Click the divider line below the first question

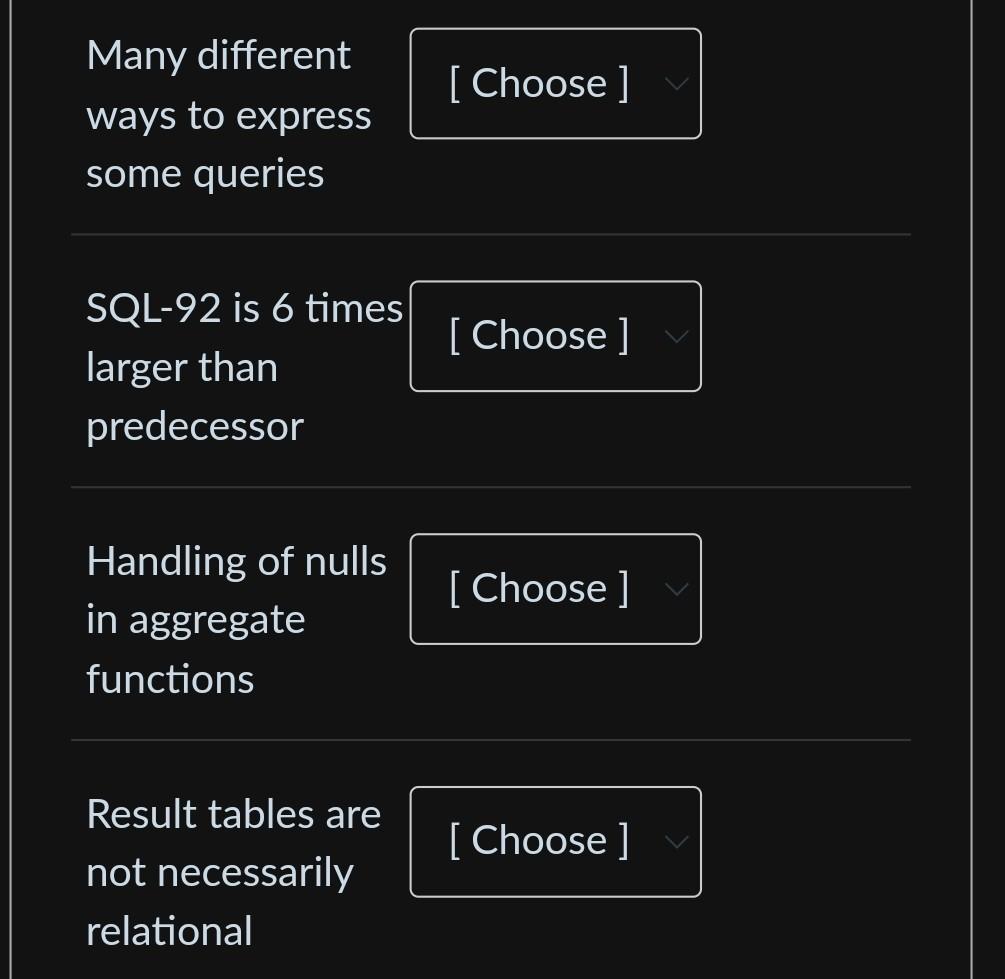[490, 235]
